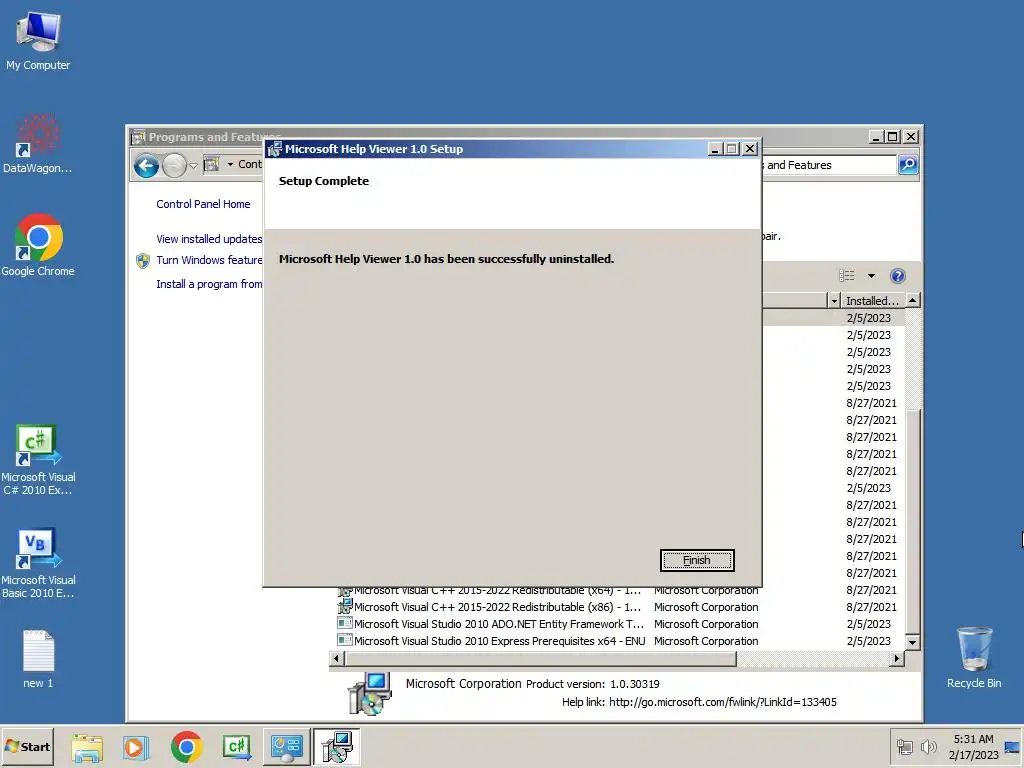
Task: Click the program icon in details pane
Action: (x=370, y=694)
